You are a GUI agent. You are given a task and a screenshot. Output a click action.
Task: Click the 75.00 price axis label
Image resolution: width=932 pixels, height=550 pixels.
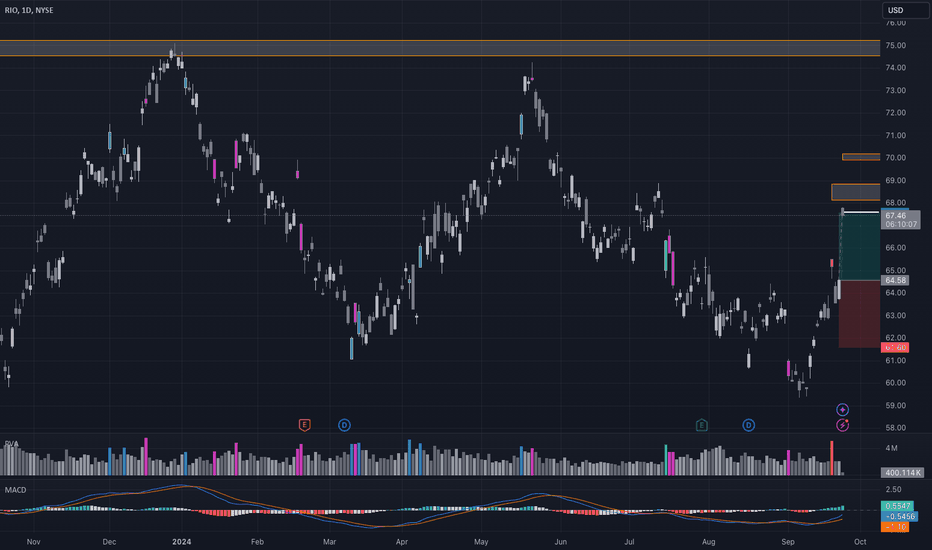[x=896, y=45]
